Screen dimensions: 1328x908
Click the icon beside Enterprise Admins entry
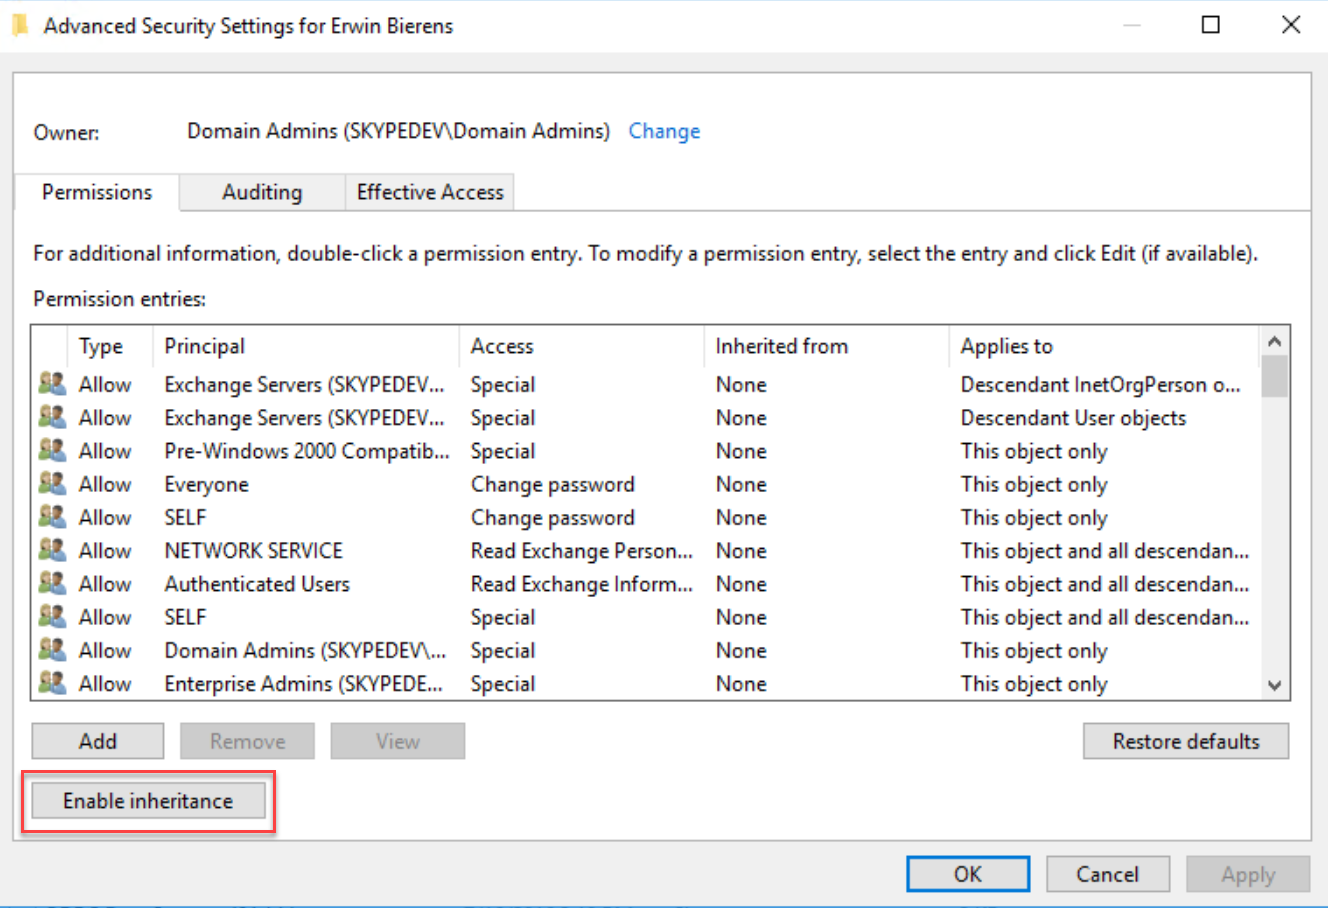pyautogui.click(x=52, y=683)
